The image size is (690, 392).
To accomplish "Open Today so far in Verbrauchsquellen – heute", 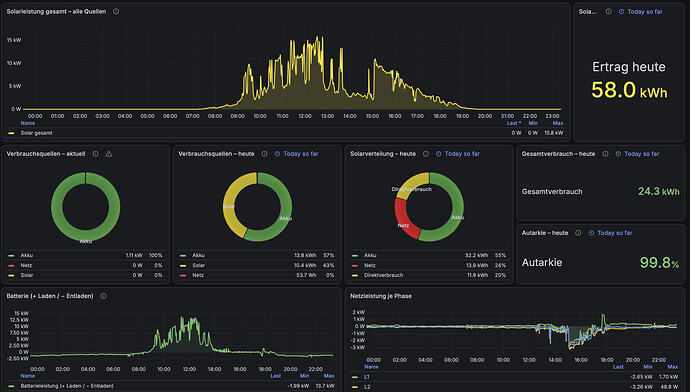I will click(x=301, y=154).
